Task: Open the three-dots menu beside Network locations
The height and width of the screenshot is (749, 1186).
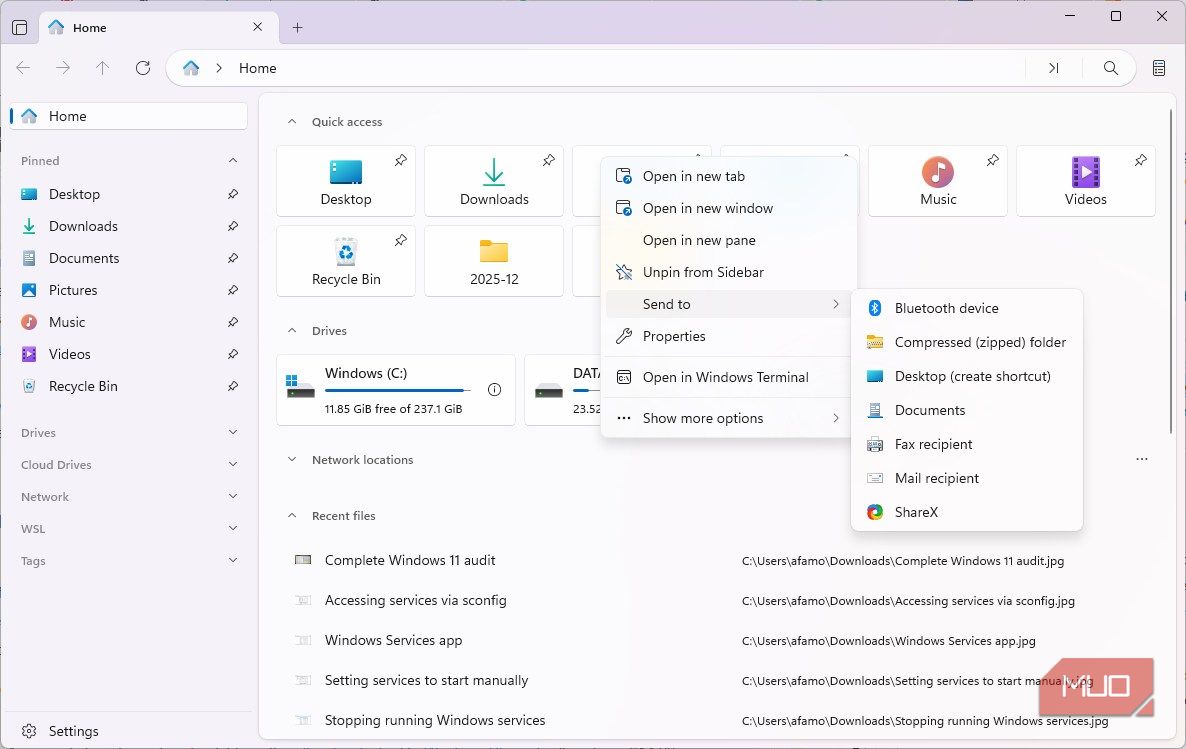Action: pos(1142,459)
